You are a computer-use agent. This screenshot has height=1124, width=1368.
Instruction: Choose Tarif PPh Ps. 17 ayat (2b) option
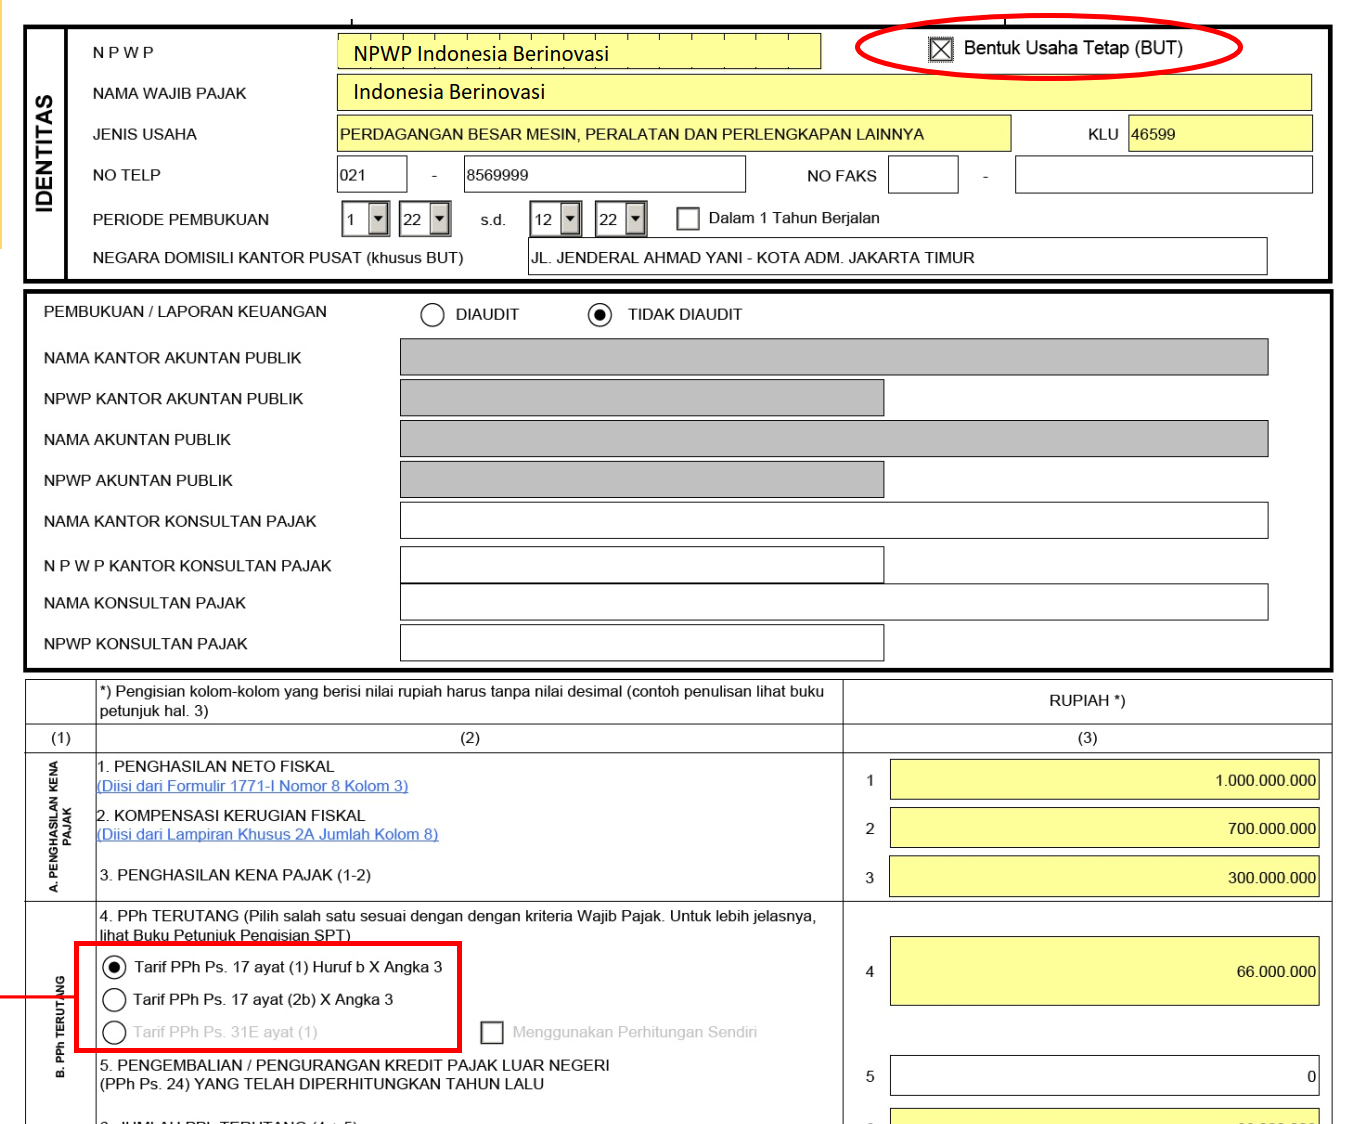115,999
